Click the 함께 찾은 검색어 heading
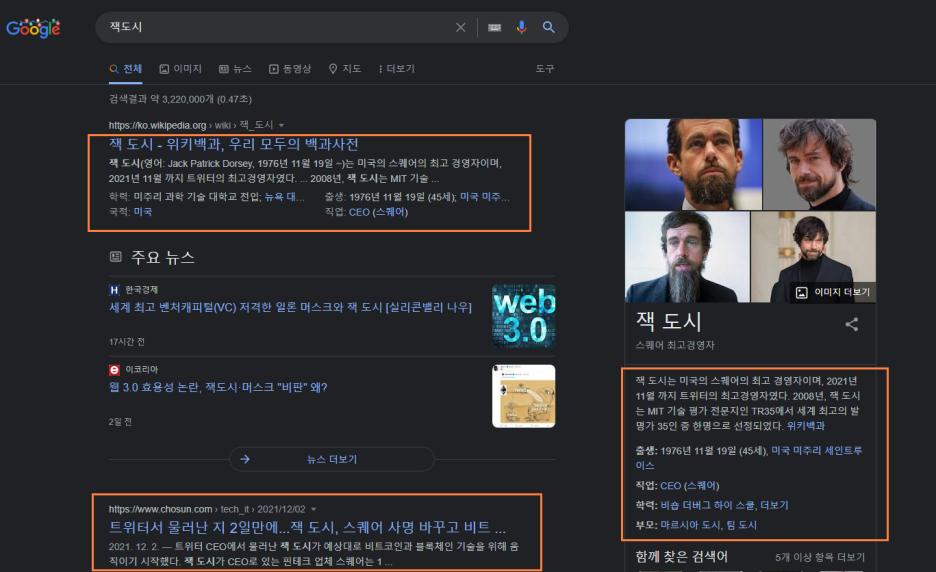The image size is (936, 572). click(681, 557)
